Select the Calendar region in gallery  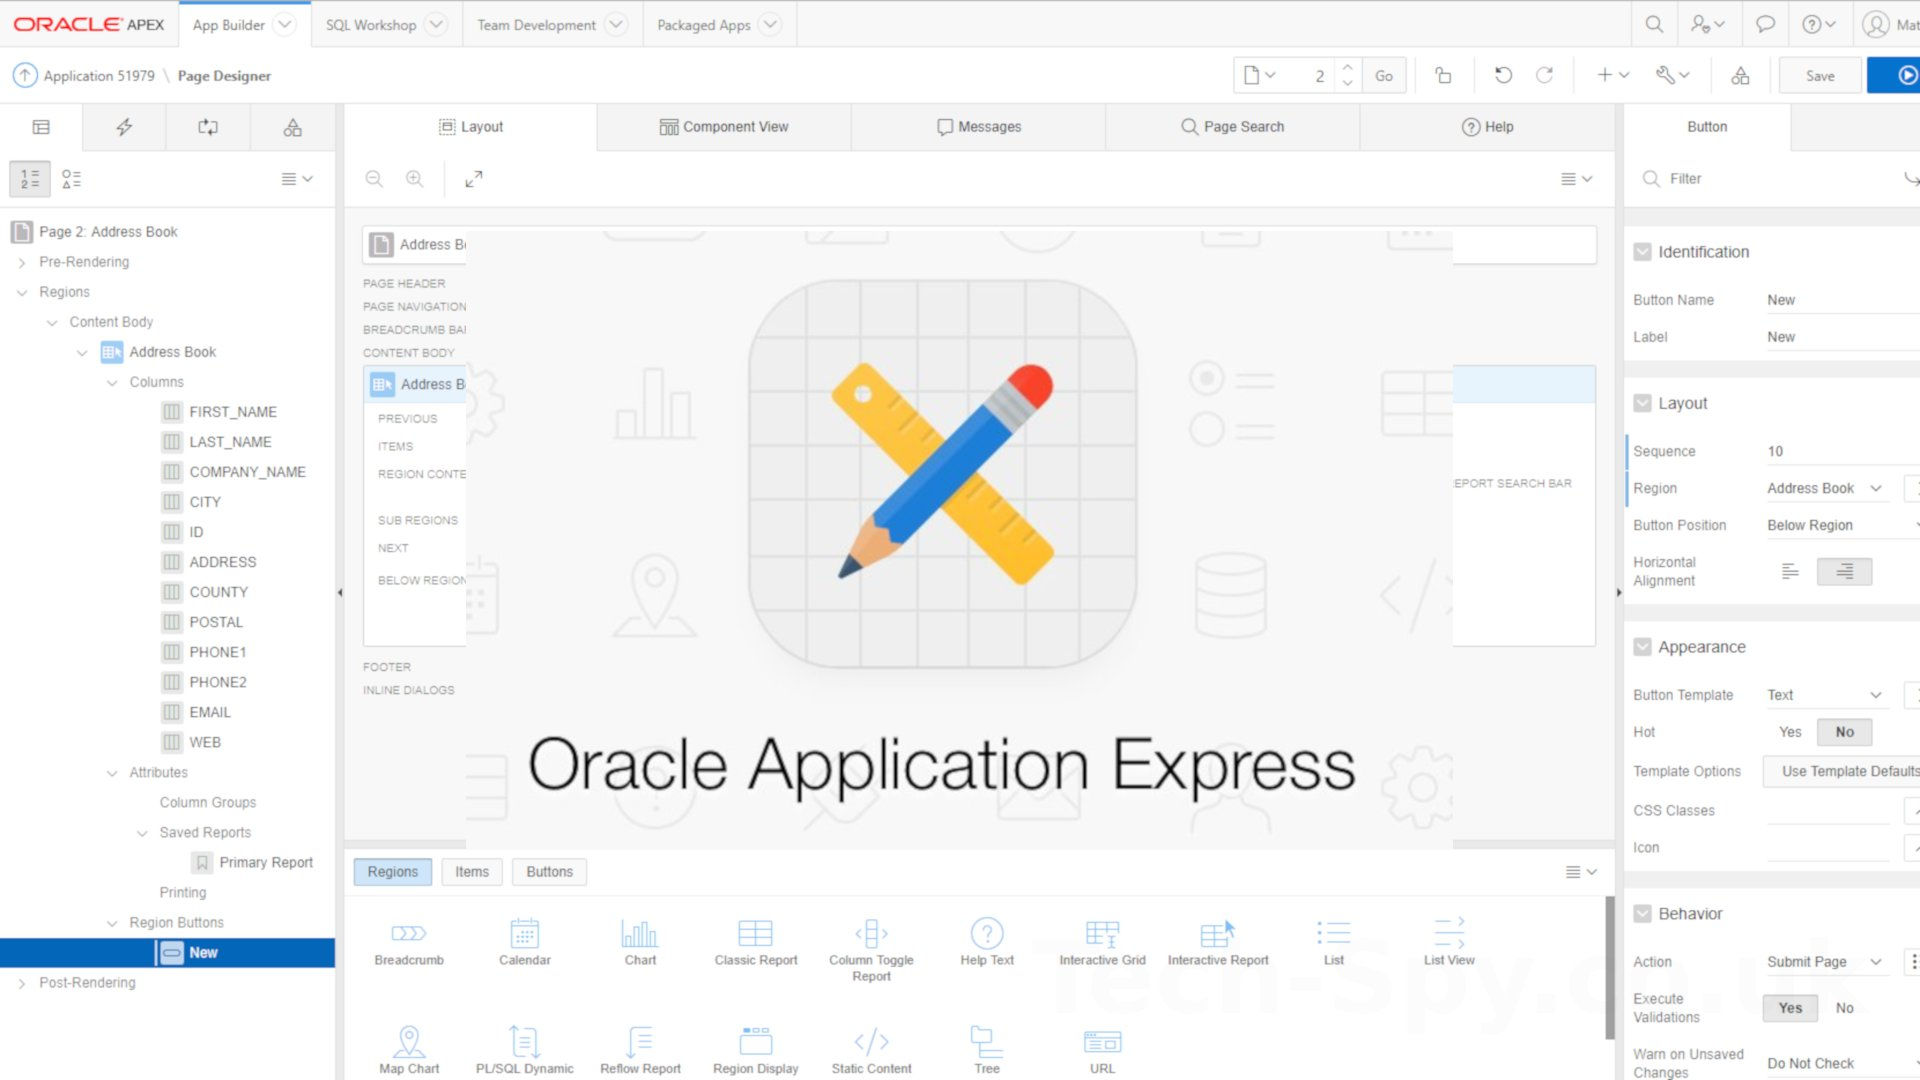[524, 943]
